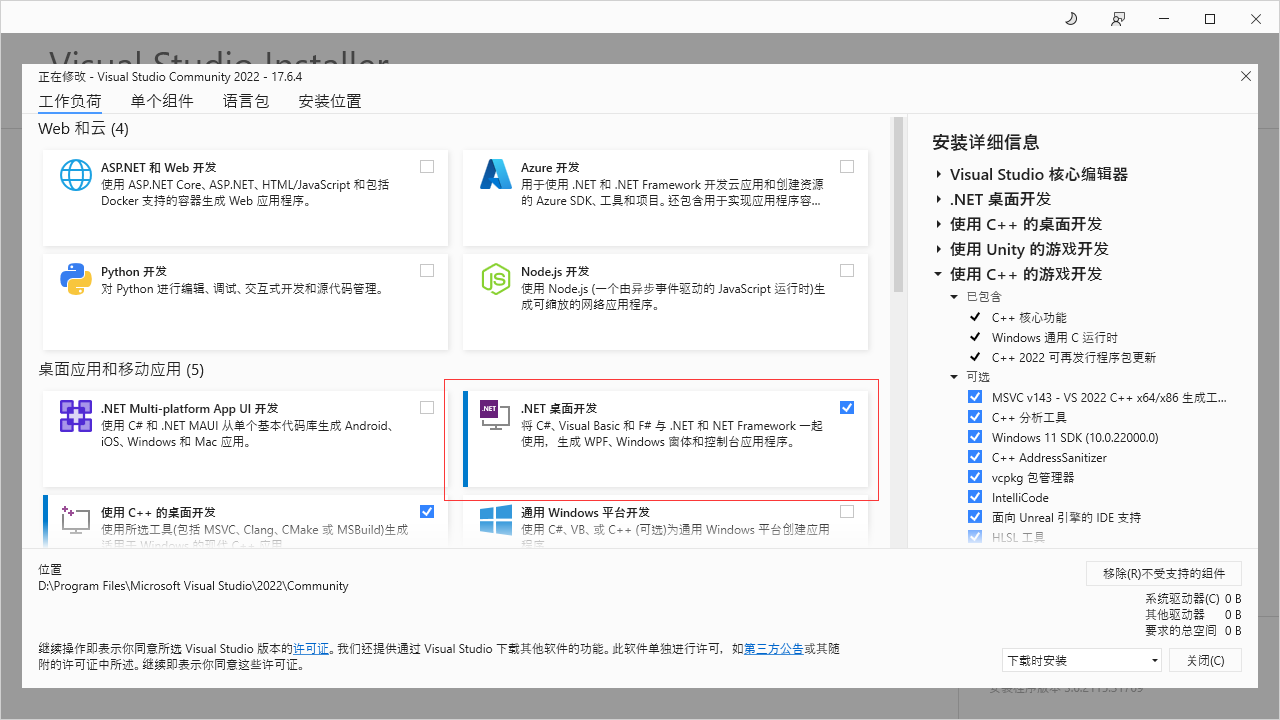
Task: Select C++ 2022 可再发行程序包更新 item
Action: [x=1074, y=357]
